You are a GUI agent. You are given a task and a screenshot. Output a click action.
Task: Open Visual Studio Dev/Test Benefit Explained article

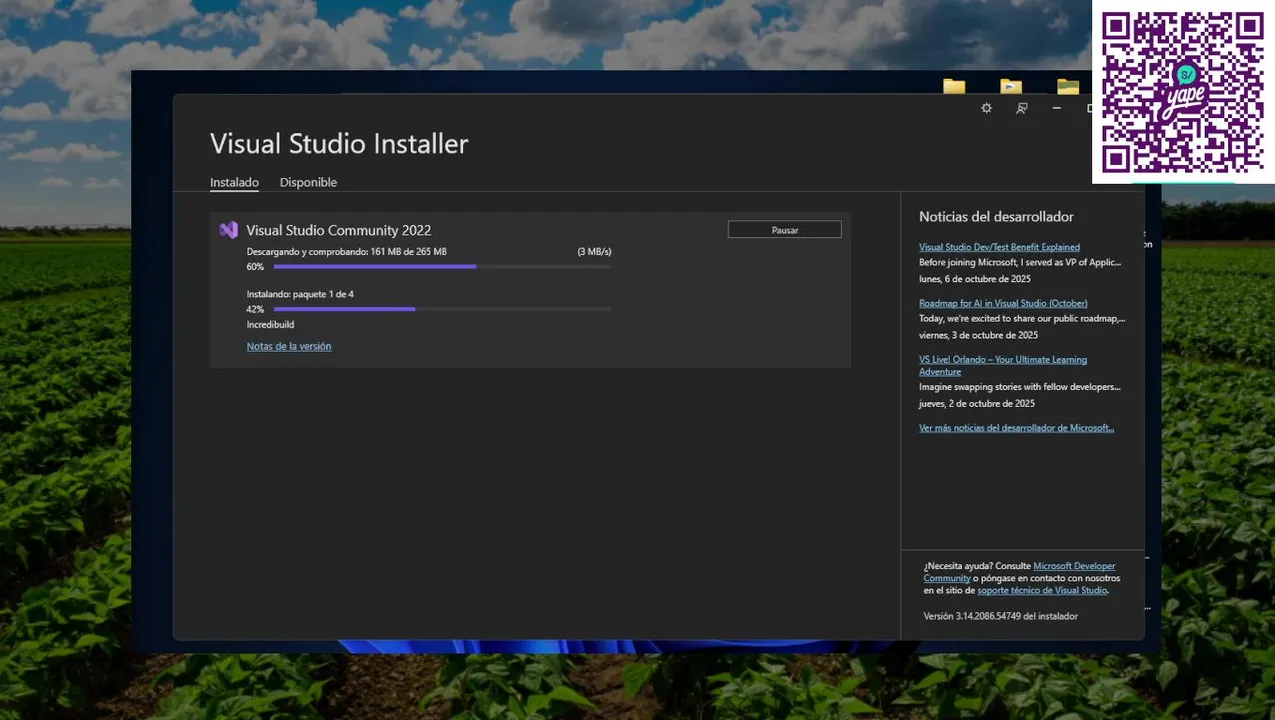click(999, 247)
